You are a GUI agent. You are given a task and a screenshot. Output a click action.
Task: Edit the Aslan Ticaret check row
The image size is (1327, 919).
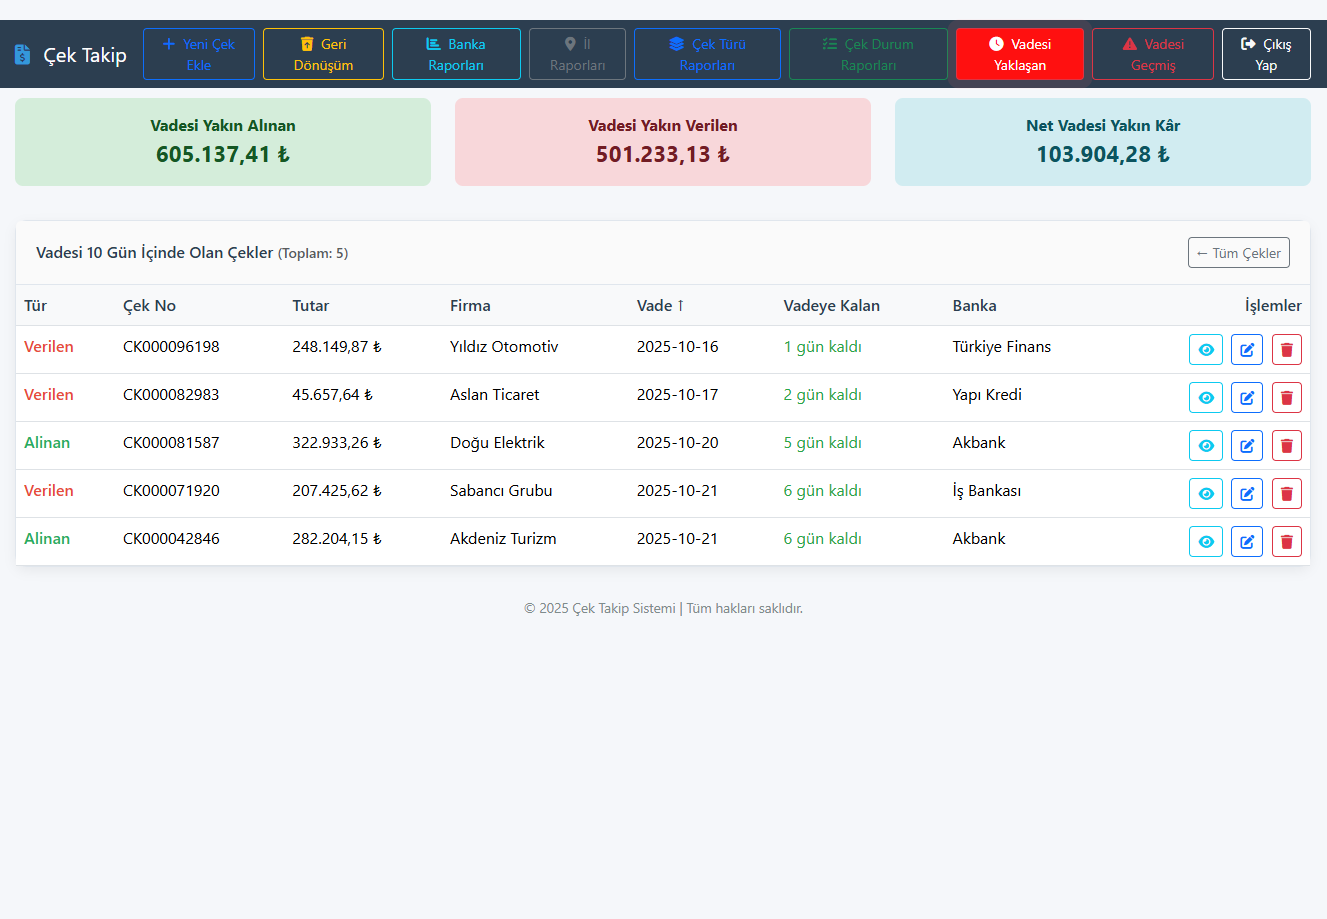tap(1246, 398)
